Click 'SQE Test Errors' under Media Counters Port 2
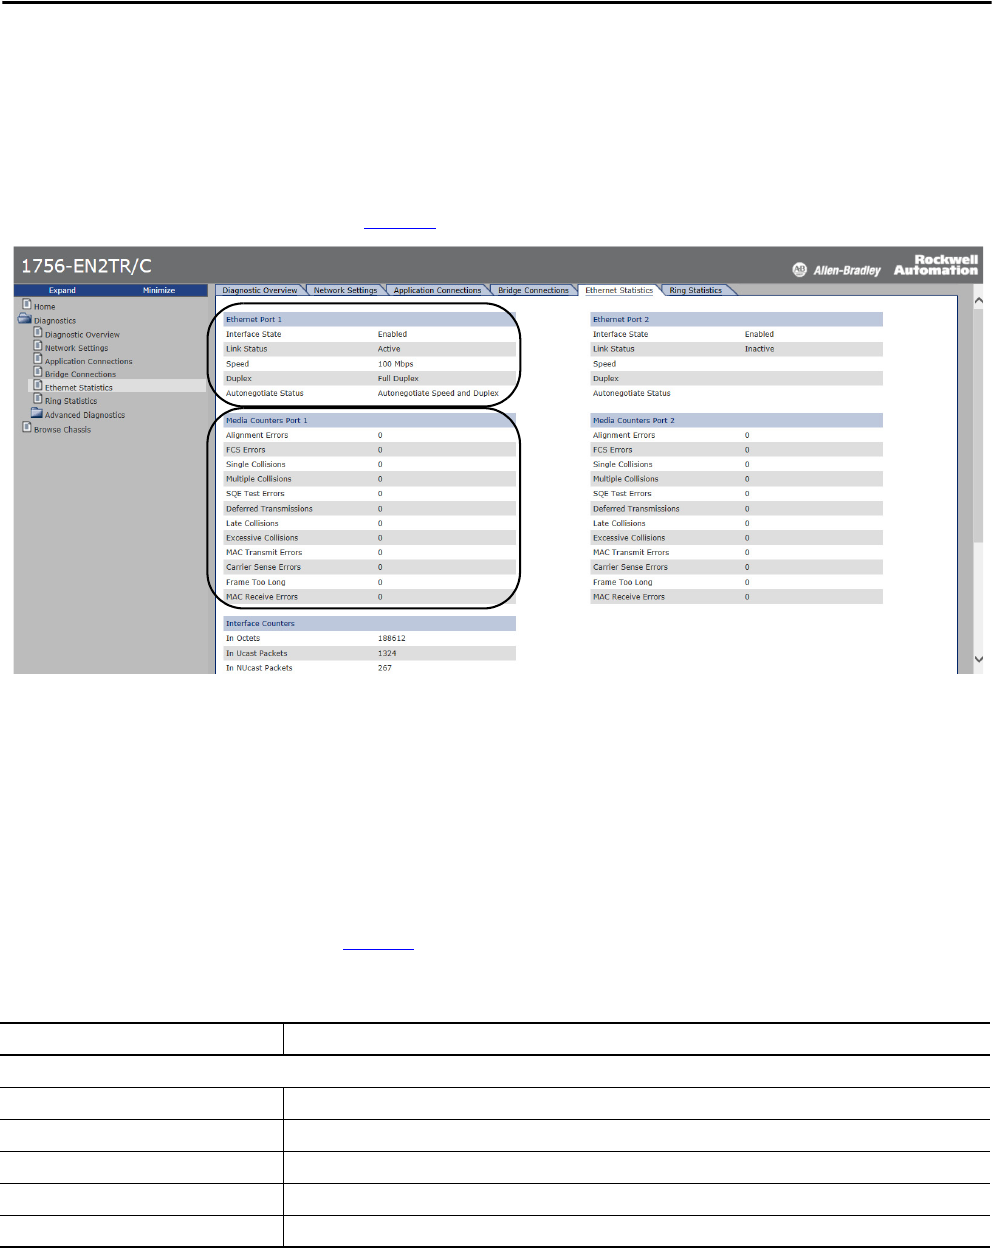Viewport: 992px width, 1248px height. 622,494
